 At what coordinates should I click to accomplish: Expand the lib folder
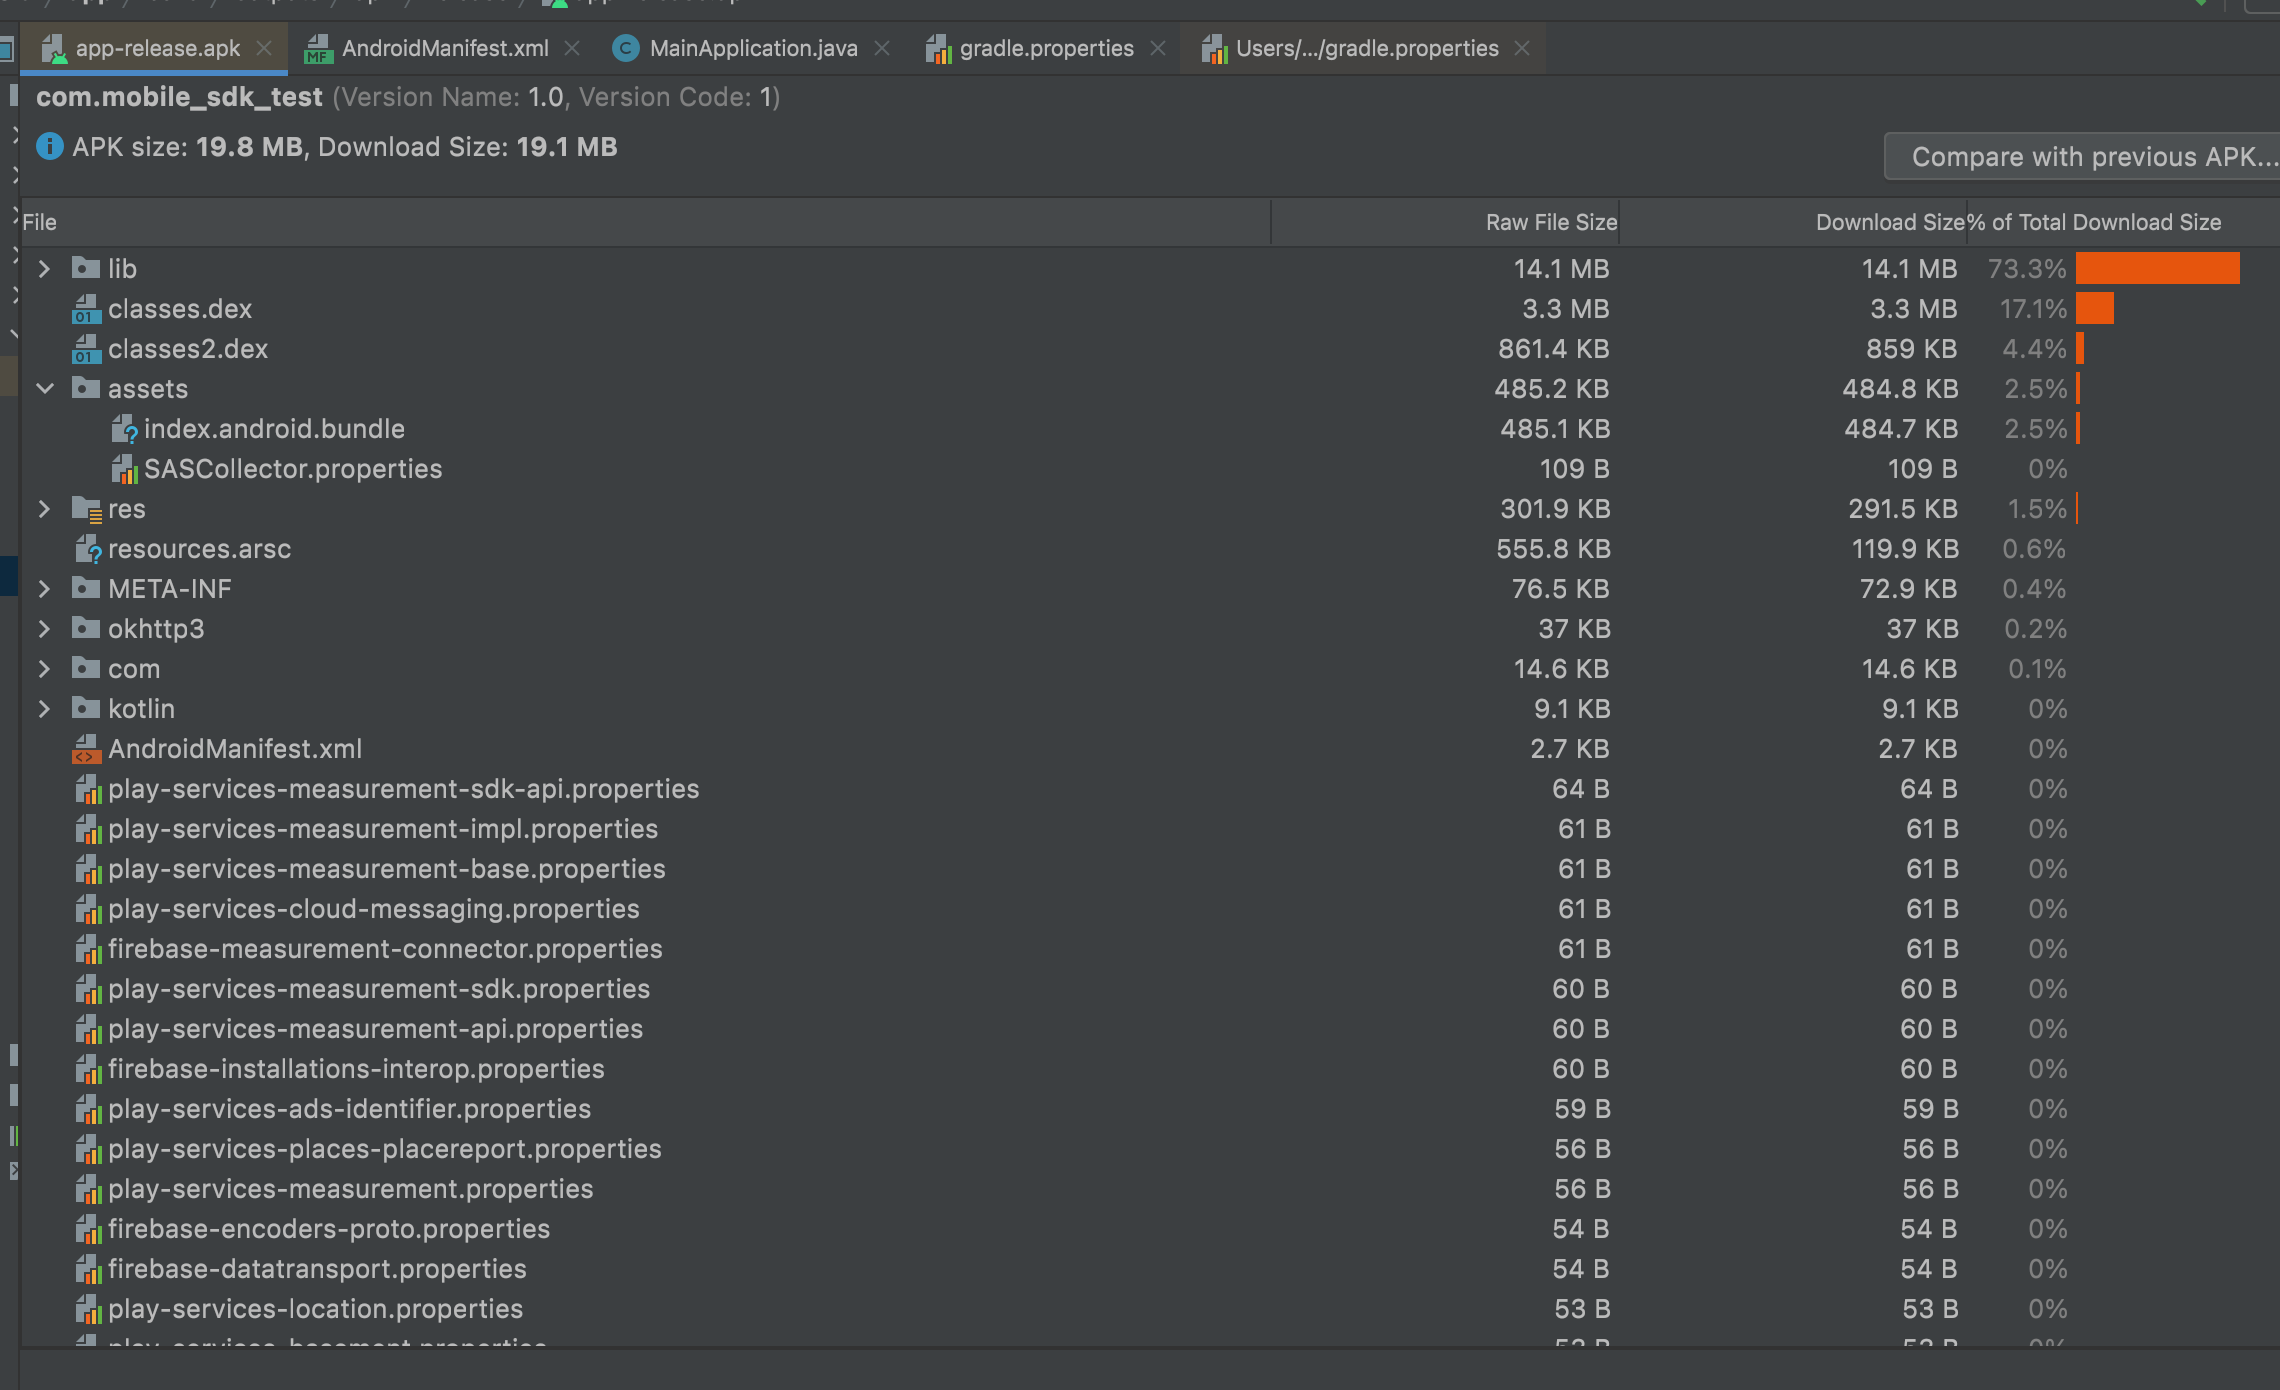pos(44,268)
